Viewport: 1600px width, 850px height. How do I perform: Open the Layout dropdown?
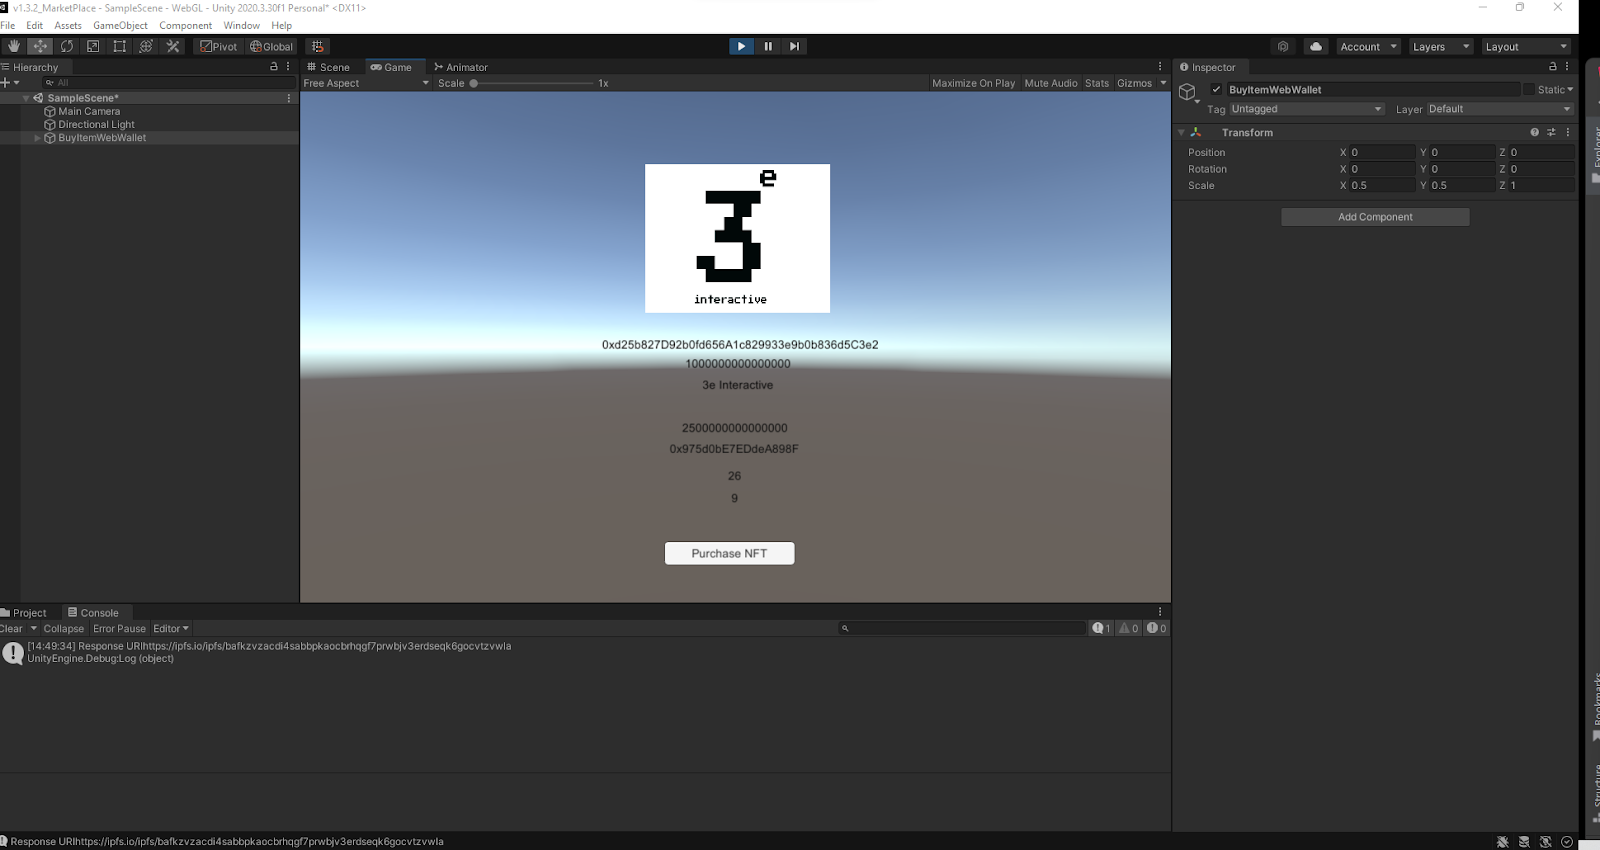click(x=1526, y=46)
